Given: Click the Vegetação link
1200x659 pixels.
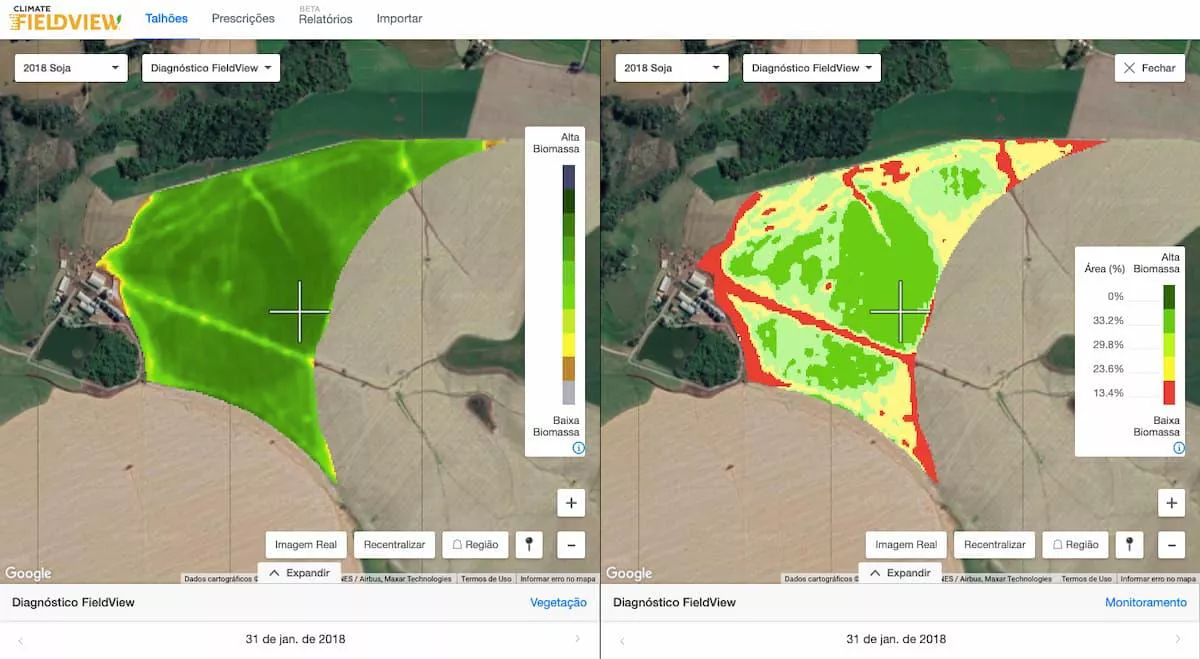Looking at the screenshot, I should [558, 602].
